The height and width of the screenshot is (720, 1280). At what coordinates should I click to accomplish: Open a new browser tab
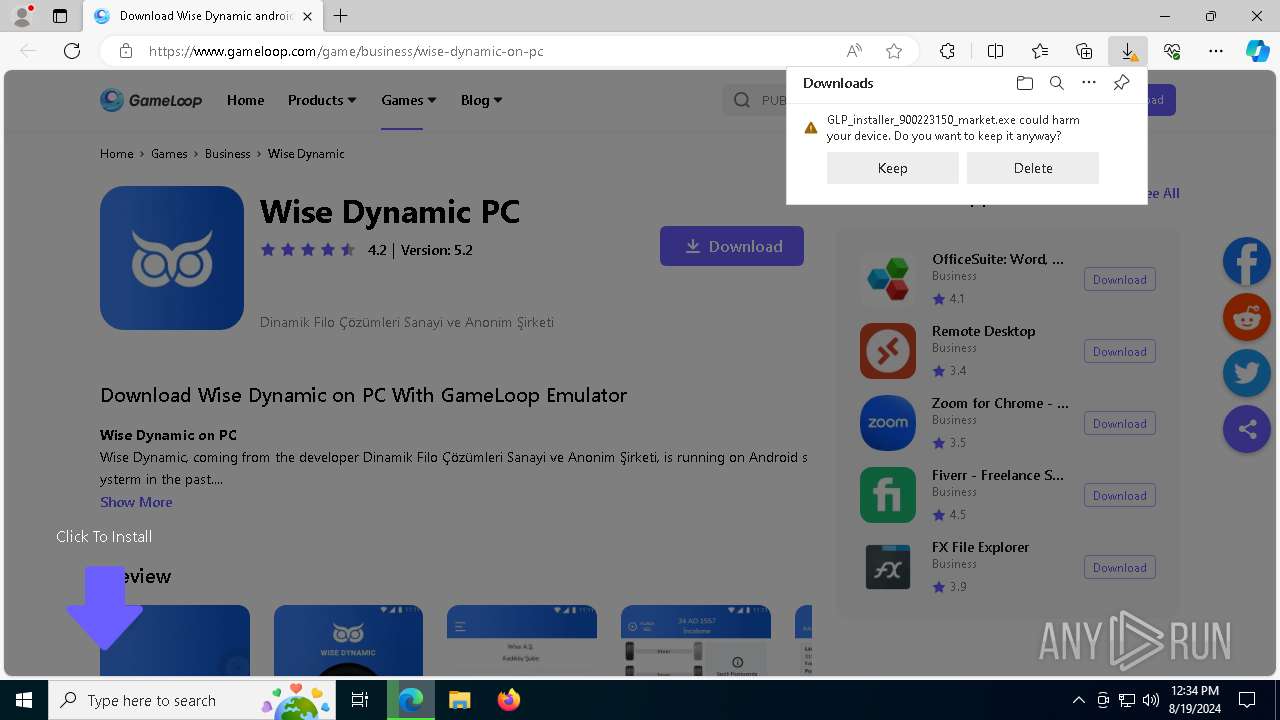pos(341,16)
